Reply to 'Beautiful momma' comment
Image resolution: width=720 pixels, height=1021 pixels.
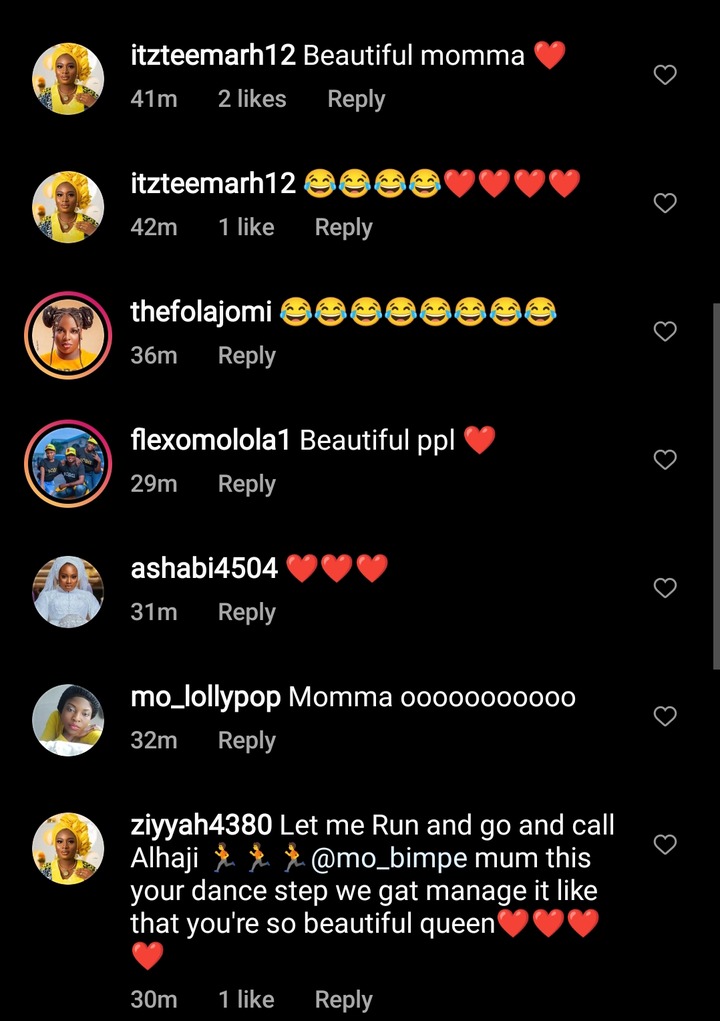pos(356,100)
